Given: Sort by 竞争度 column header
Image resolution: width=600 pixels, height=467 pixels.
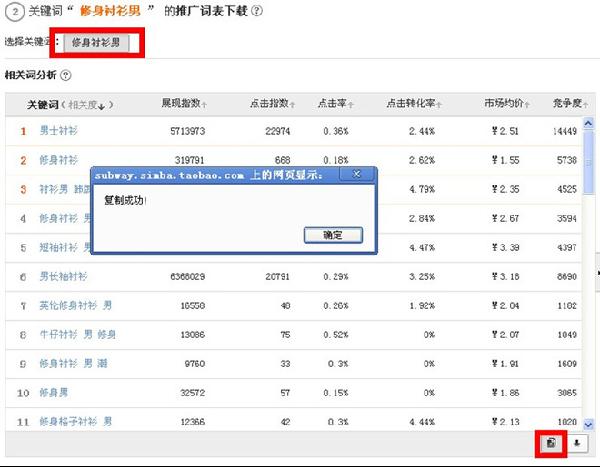Looking at the screenshot, I should (569, 103).
